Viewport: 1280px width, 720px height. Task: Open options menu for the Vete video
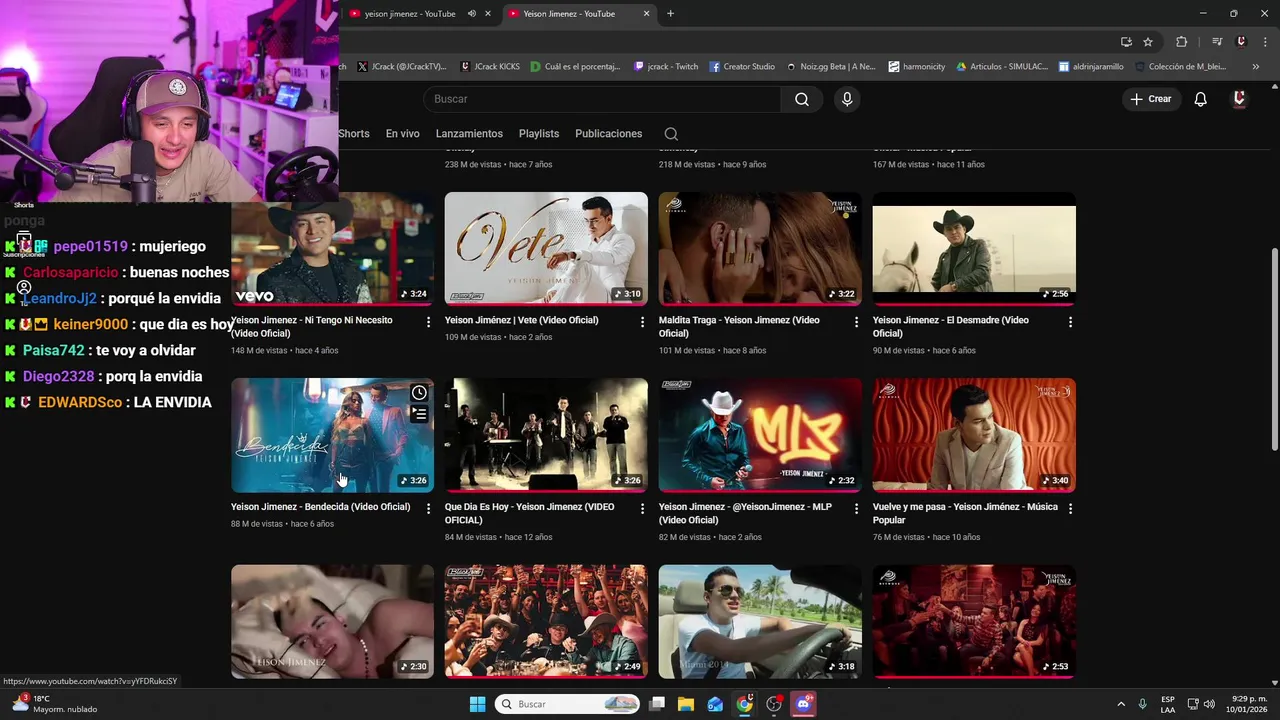(x=642, y=322)
